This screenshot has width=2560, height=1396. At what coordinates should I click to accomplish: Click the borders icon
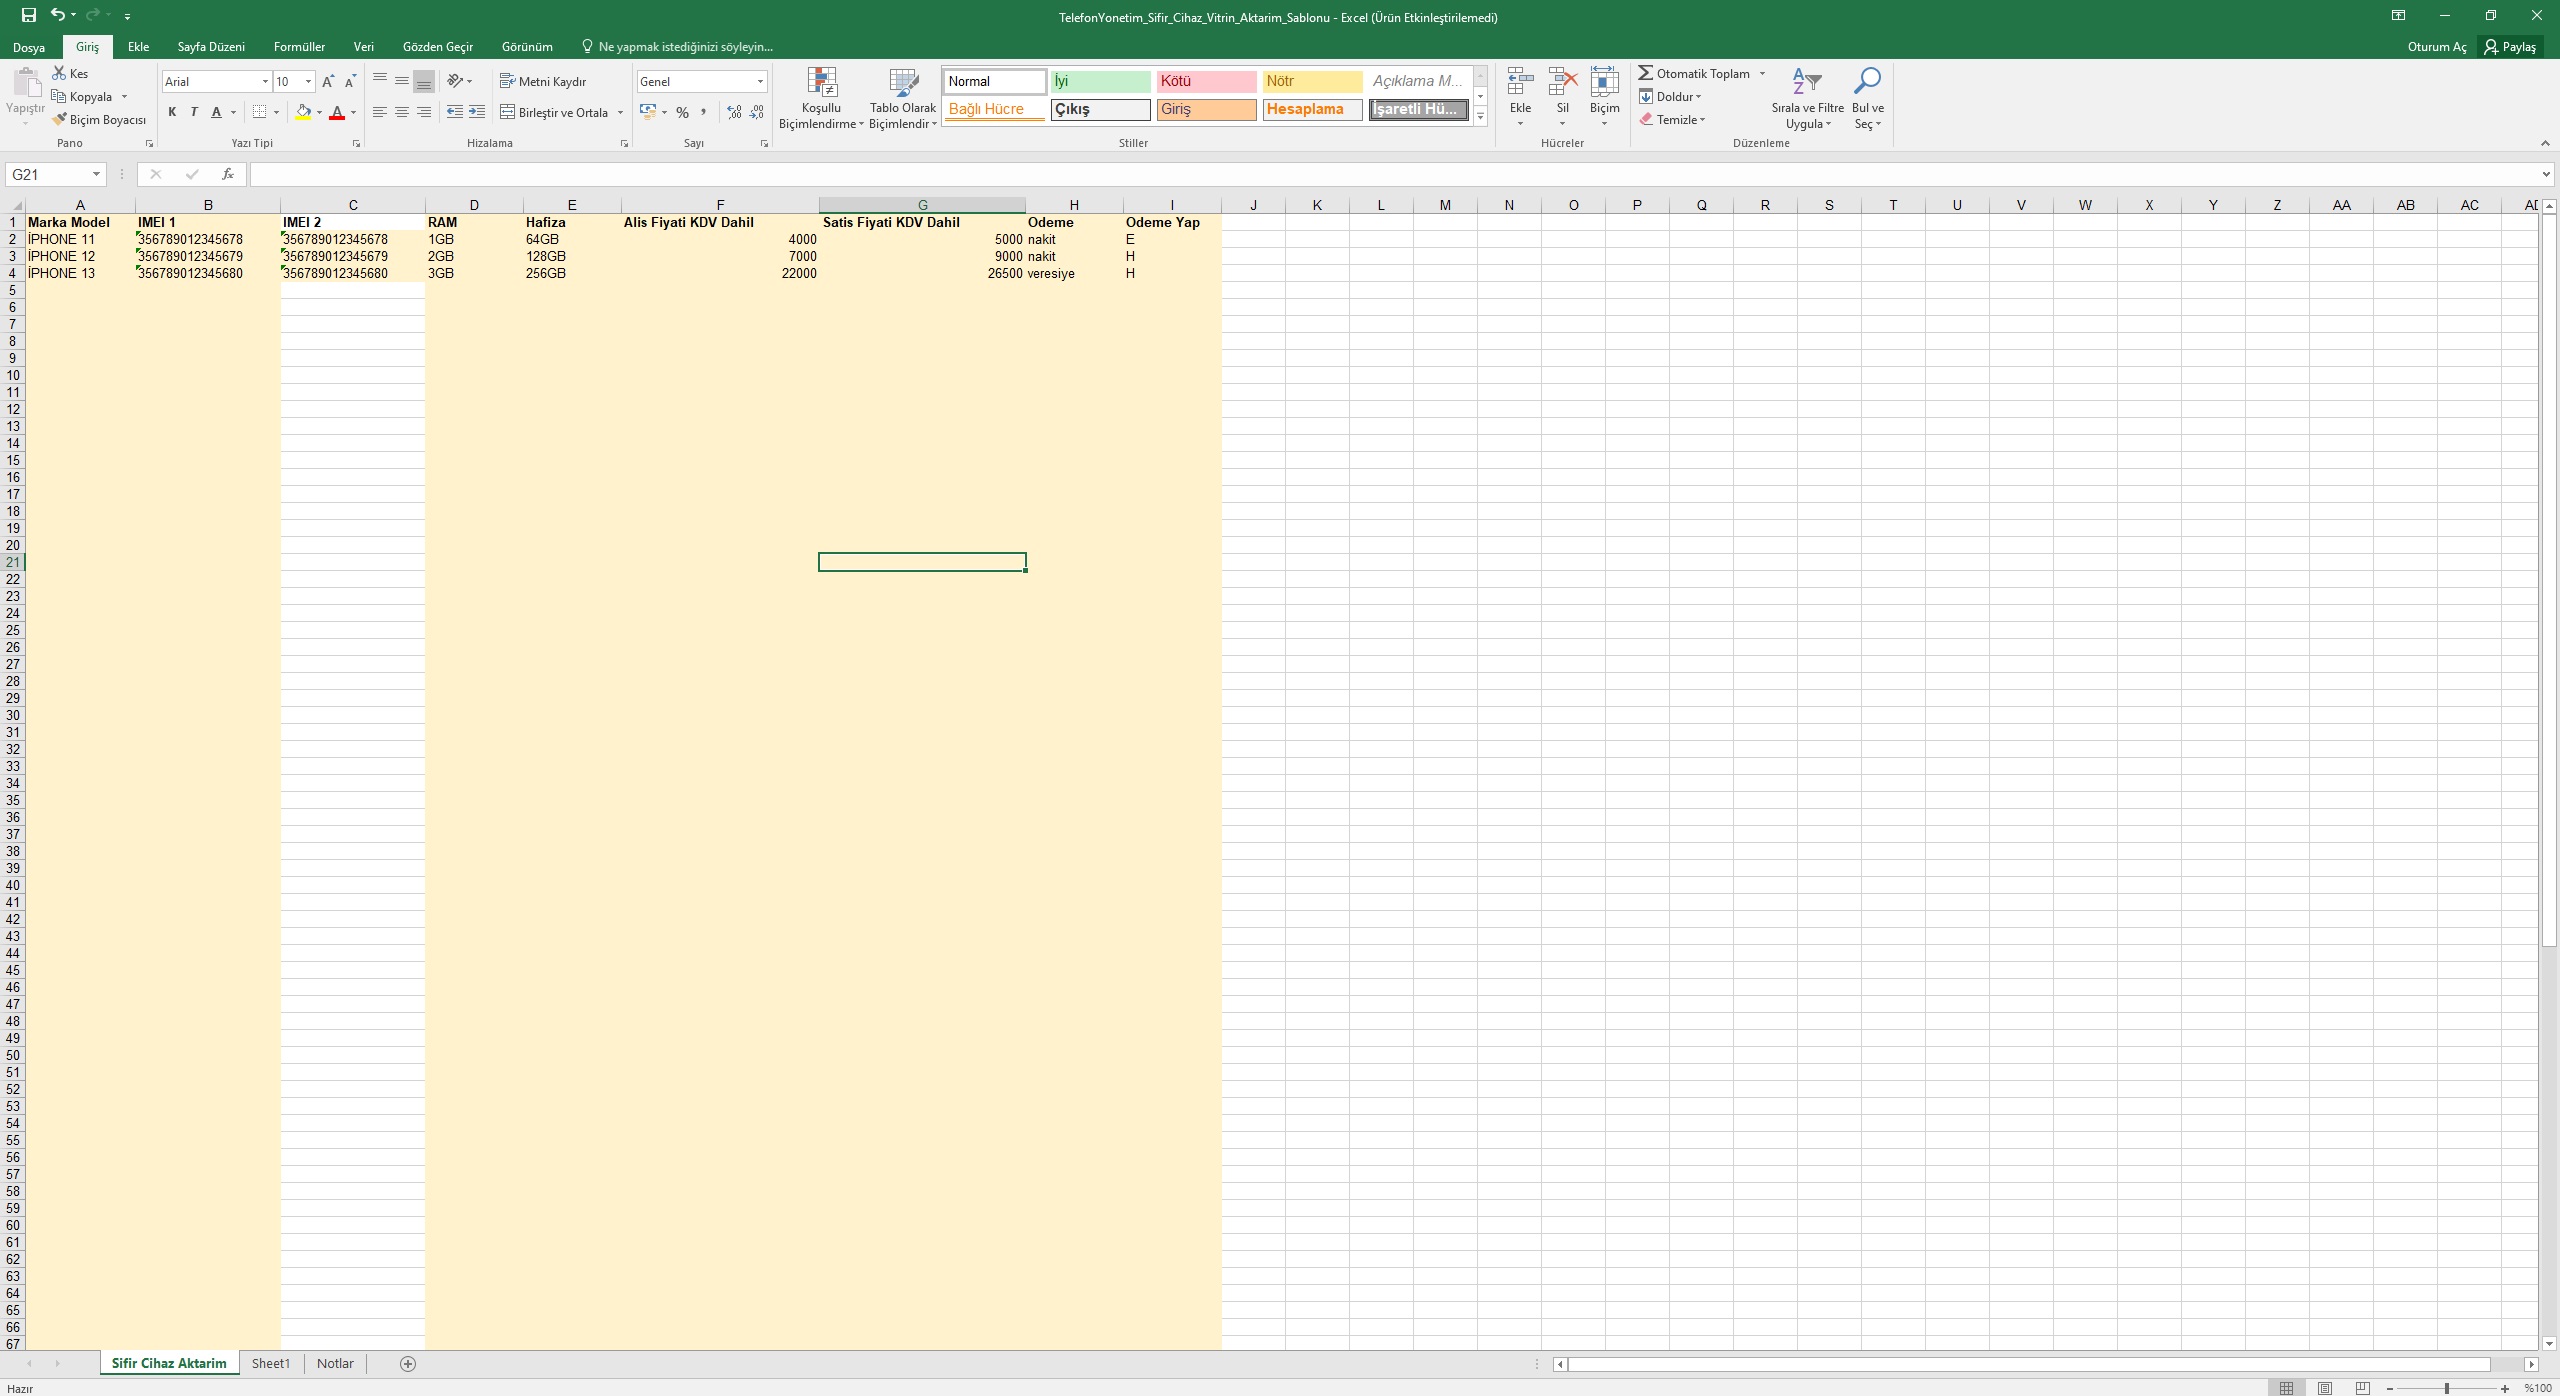point(260,112)
